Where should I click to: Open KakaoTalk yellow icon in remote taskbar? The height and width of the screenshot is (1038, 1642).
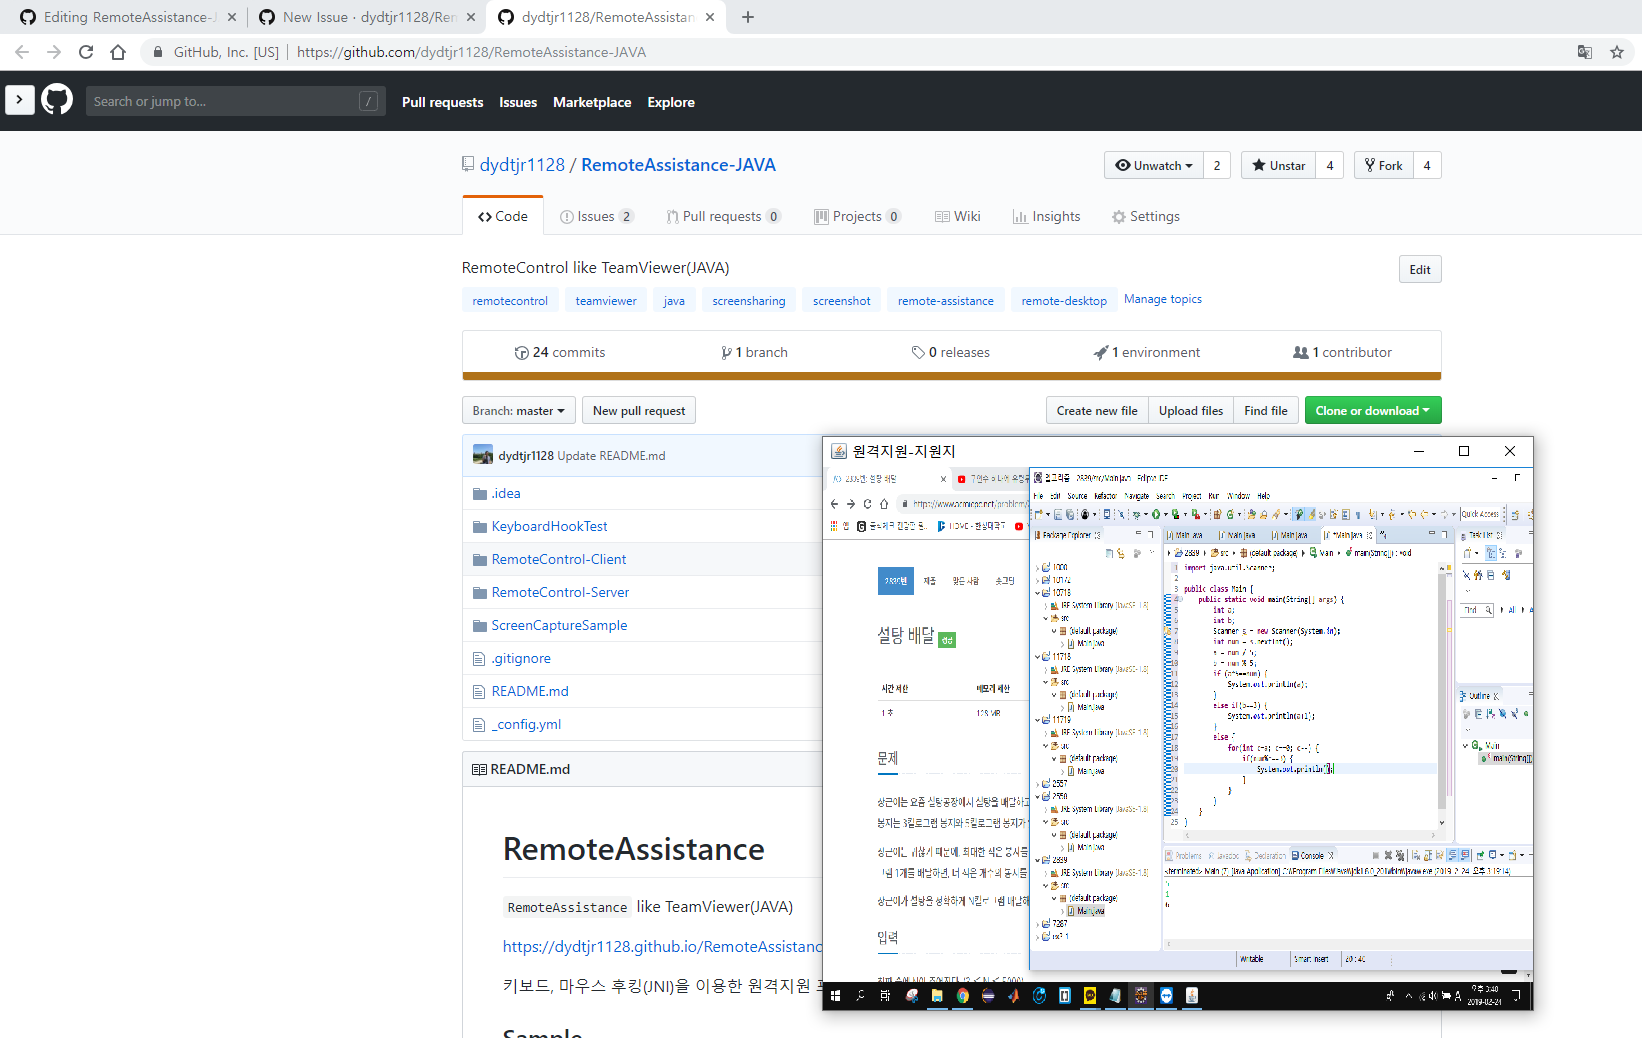click(x=1090, y=996)
